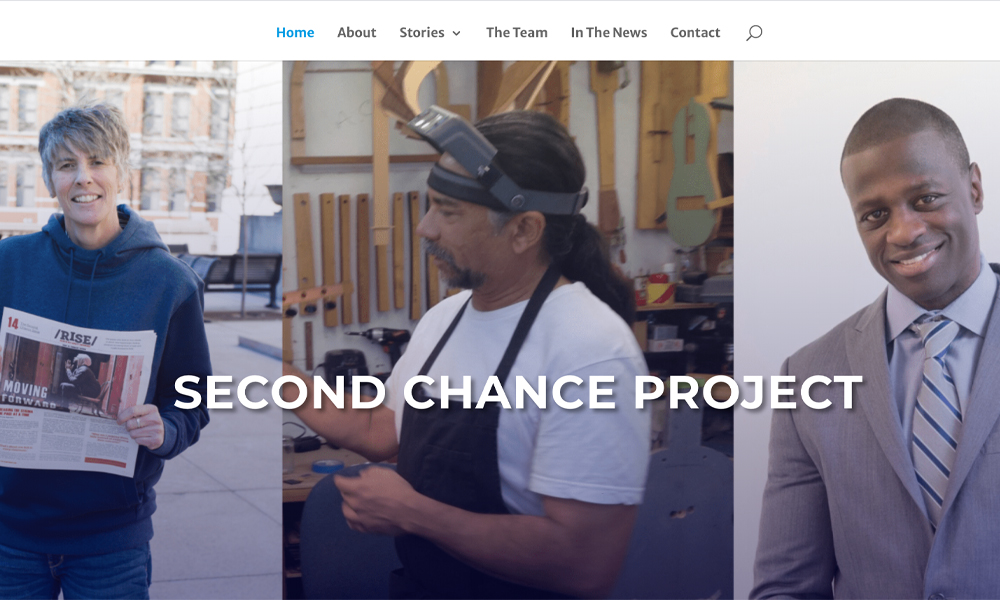
Task: Open The Team page
Action: (x=517, y=33)
